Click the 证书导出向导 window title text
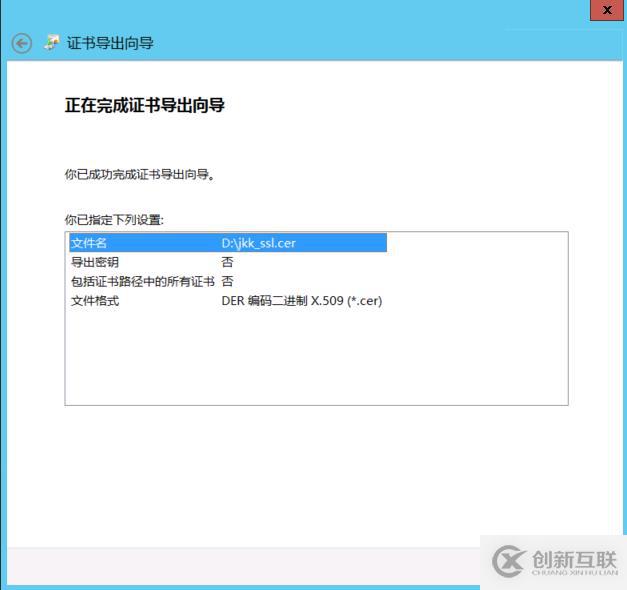Screen dimensions: 627x590 [x=110, y=43]
